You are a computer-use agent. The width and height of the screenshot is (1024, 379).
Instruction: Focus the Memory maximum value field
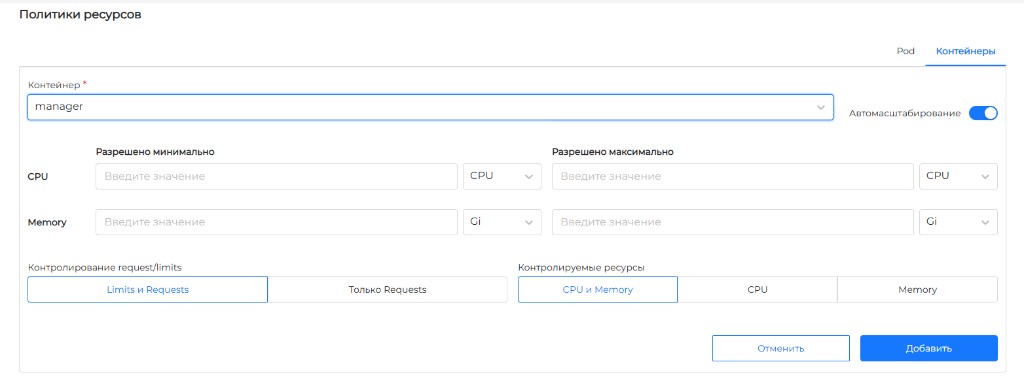point(733,222)
